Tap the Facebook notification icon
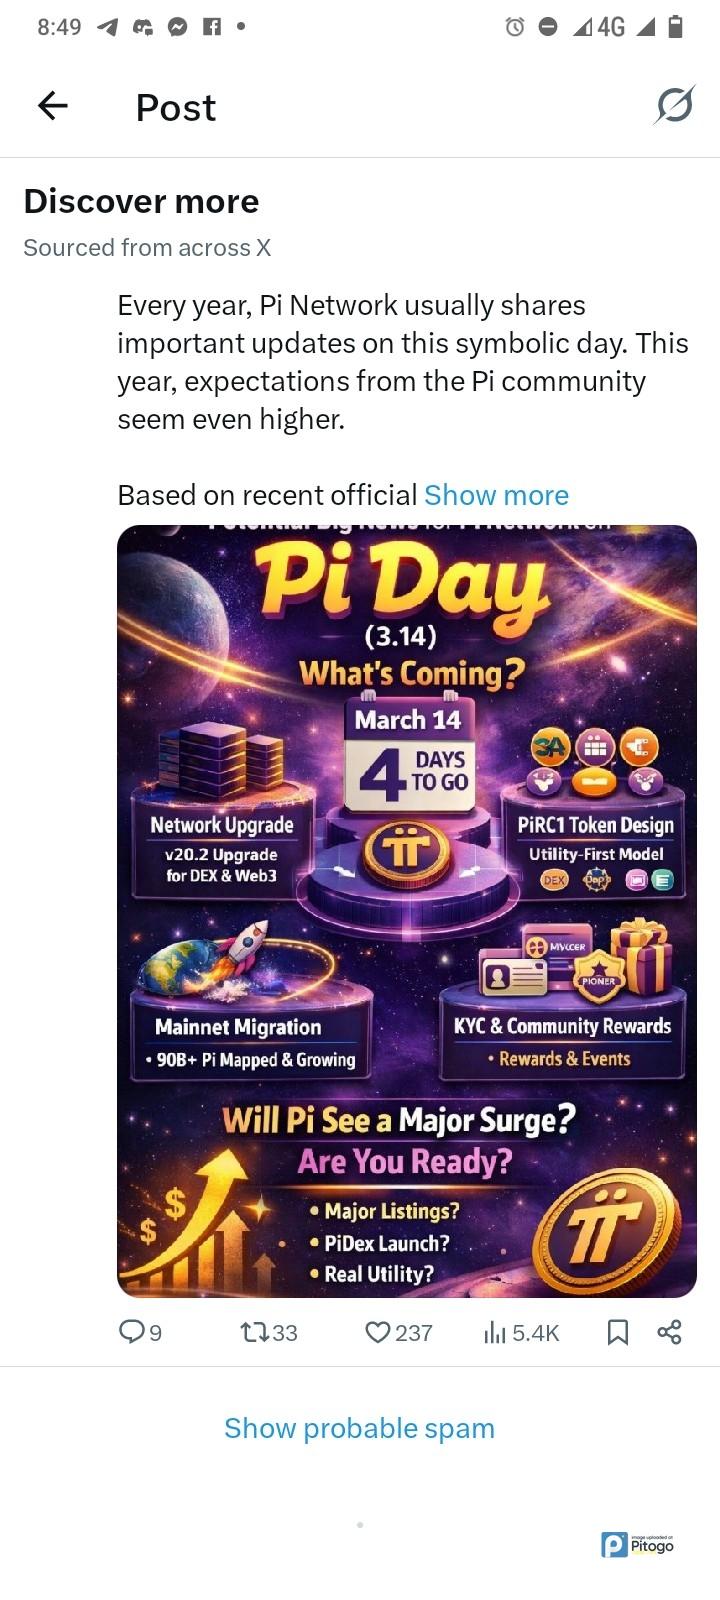720x1600 pixels. point(211,27)
